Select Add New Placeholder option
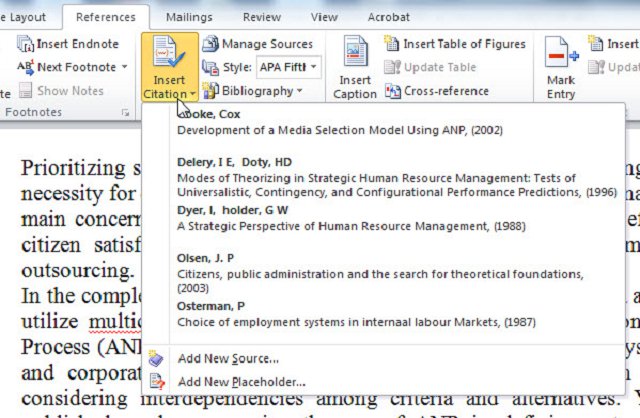 [241, 381]
